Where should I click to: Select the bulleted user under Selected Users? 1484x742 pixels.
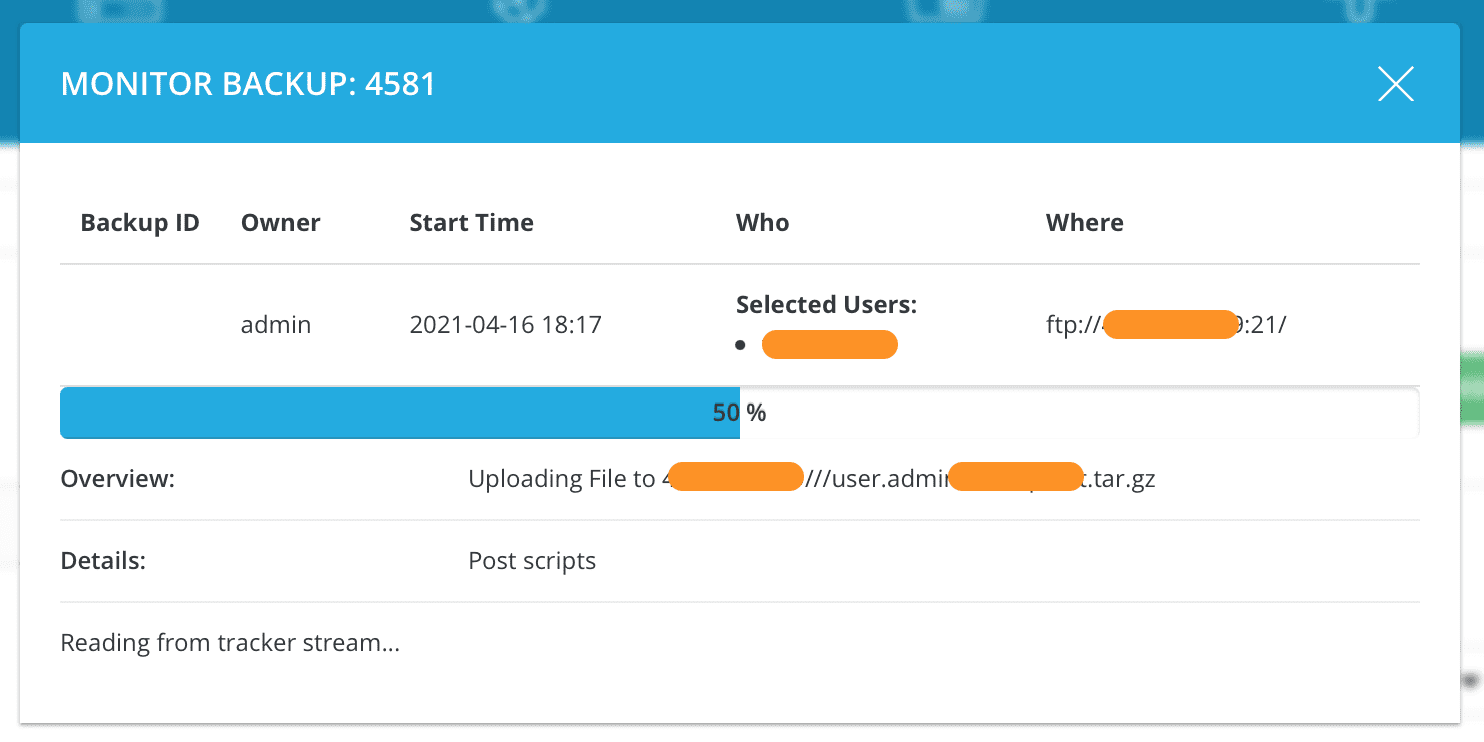(x=830, y=344)
